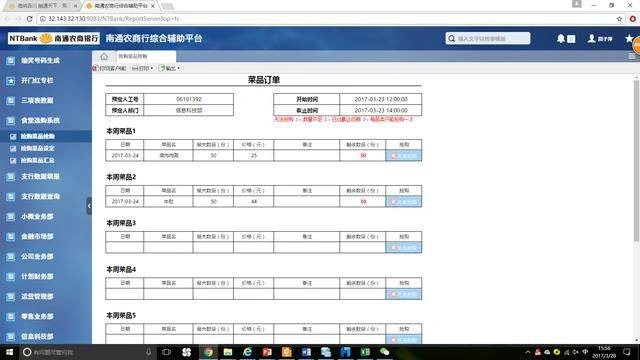Screen dimensions: 640x360
Task: Click the favorites star in blue header
Action: pos(629,38)
